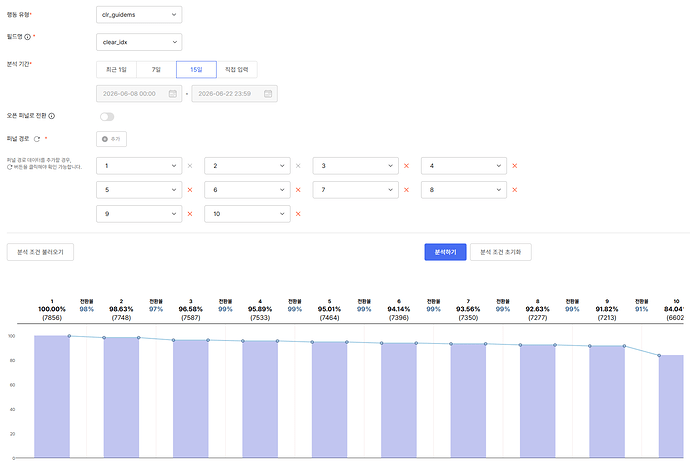Open the clear_idx field name dropdown
The height and width of the screenshot is (465, 690).
pos(139,42)
